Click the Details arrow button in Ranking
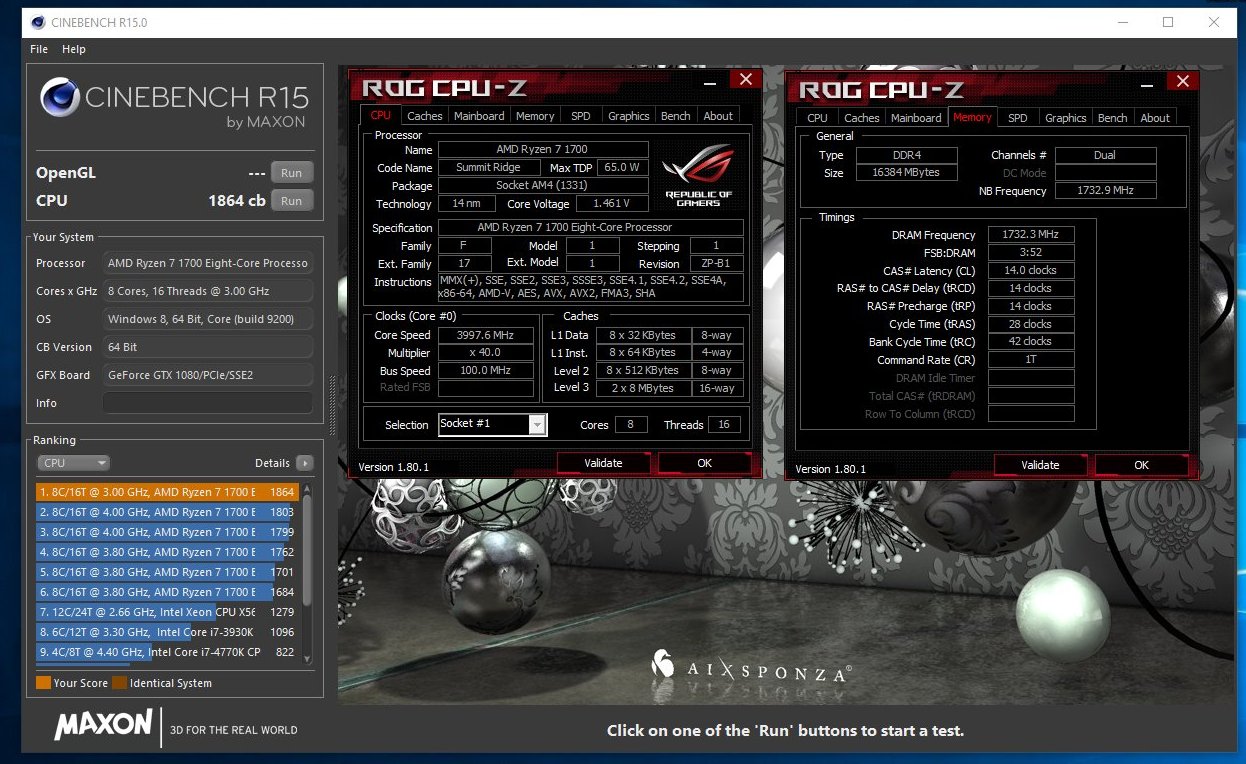Viewport: 1246px width, 764px height. pyautogui.click(x=304, y=463)
